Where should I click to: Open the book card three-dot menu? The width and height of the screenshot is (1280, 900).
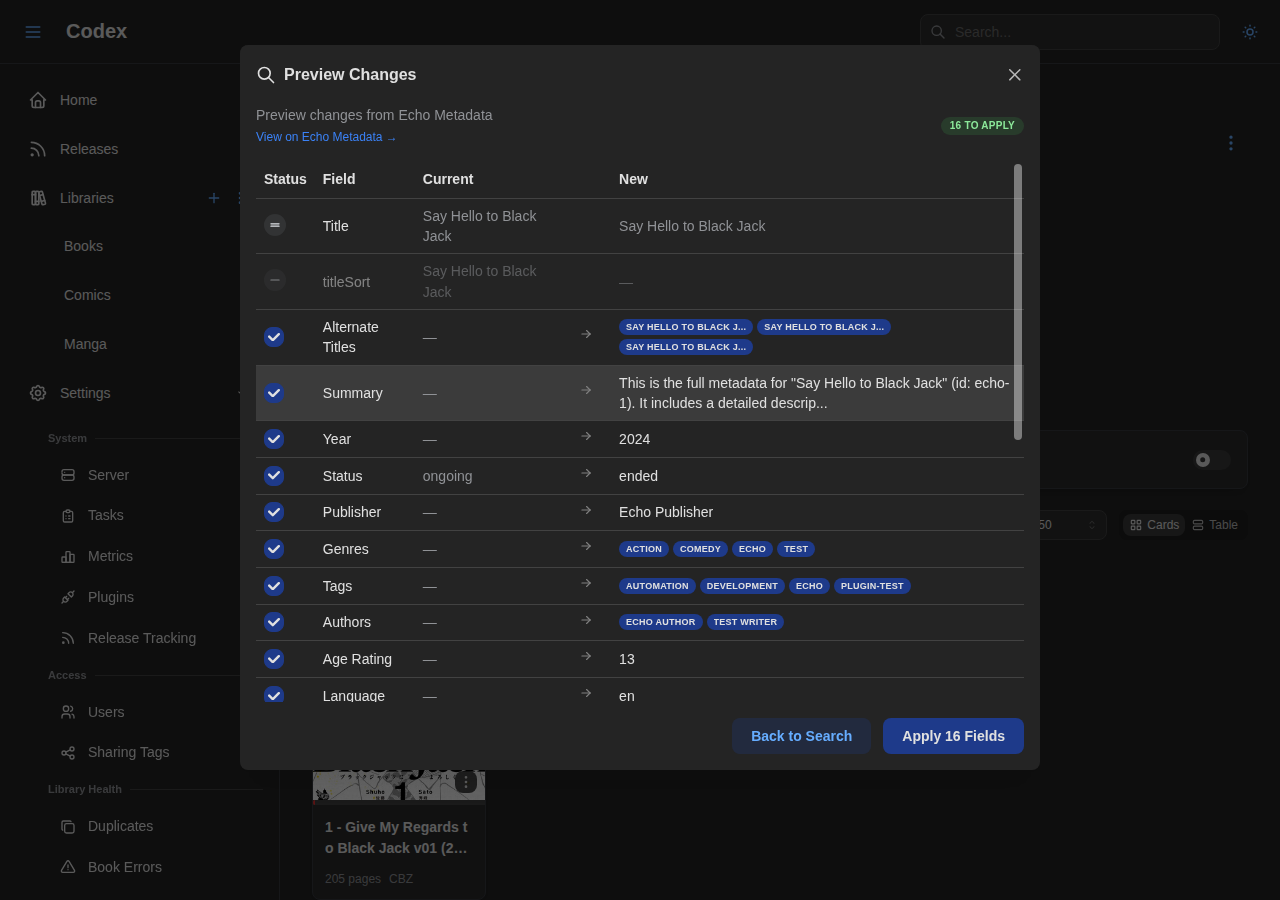point(465,782)
